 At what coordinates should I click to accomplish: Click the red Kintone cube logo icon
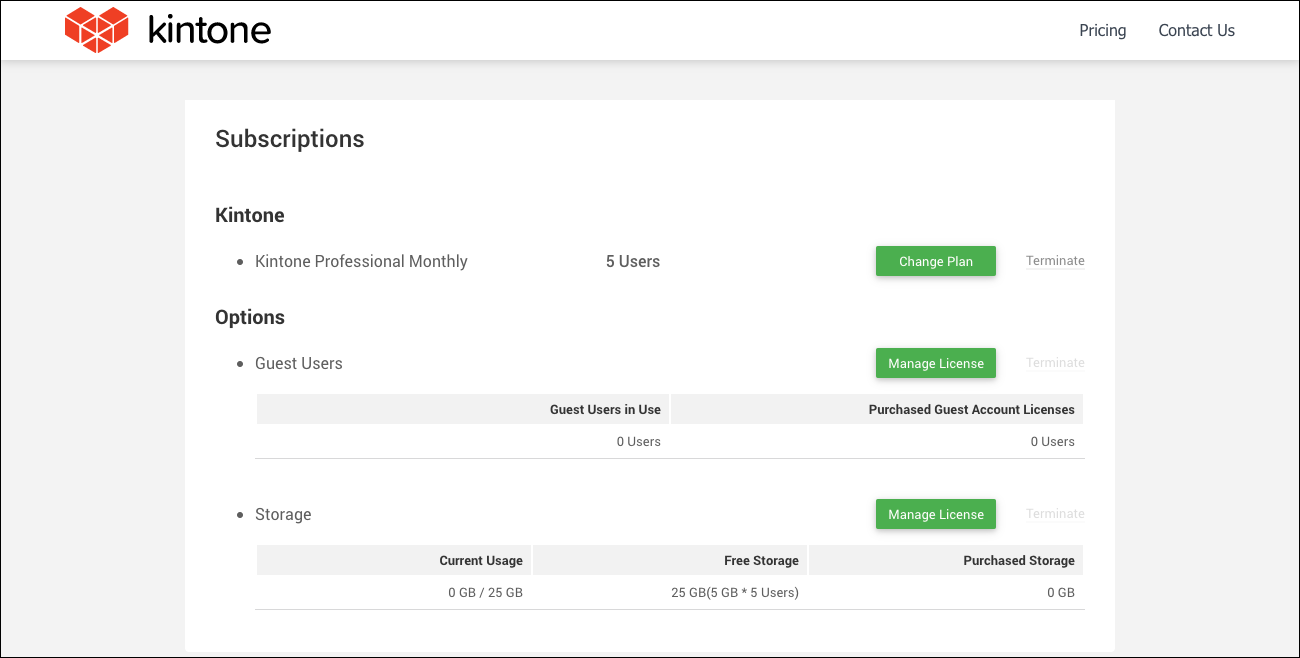coord(96,30)
